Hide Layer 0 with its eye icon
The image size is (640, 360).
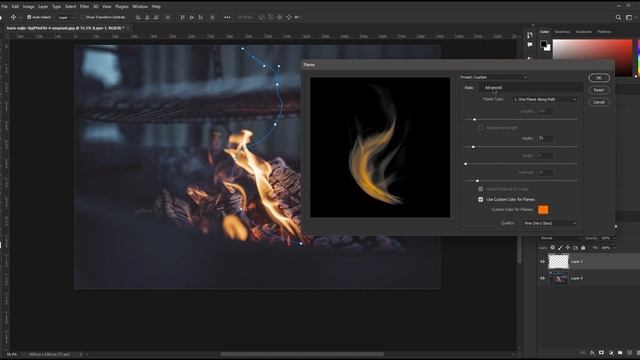coord(542,278)
